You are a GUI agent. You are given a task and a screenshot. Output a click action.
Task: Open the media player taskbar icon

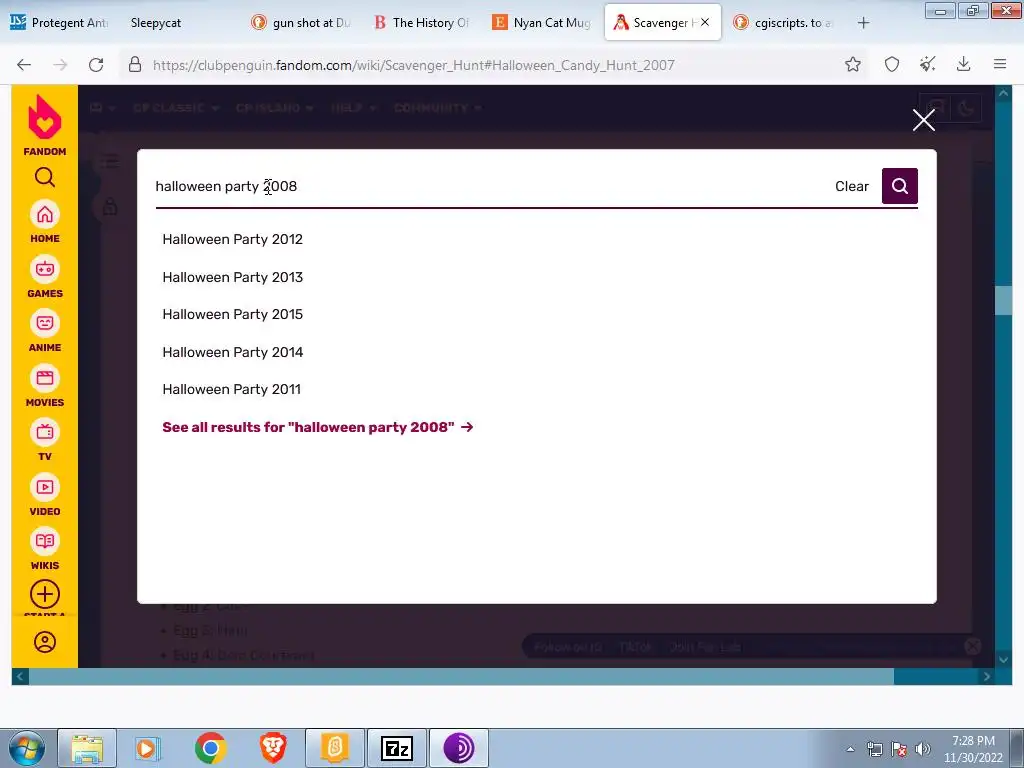(148, 748)
